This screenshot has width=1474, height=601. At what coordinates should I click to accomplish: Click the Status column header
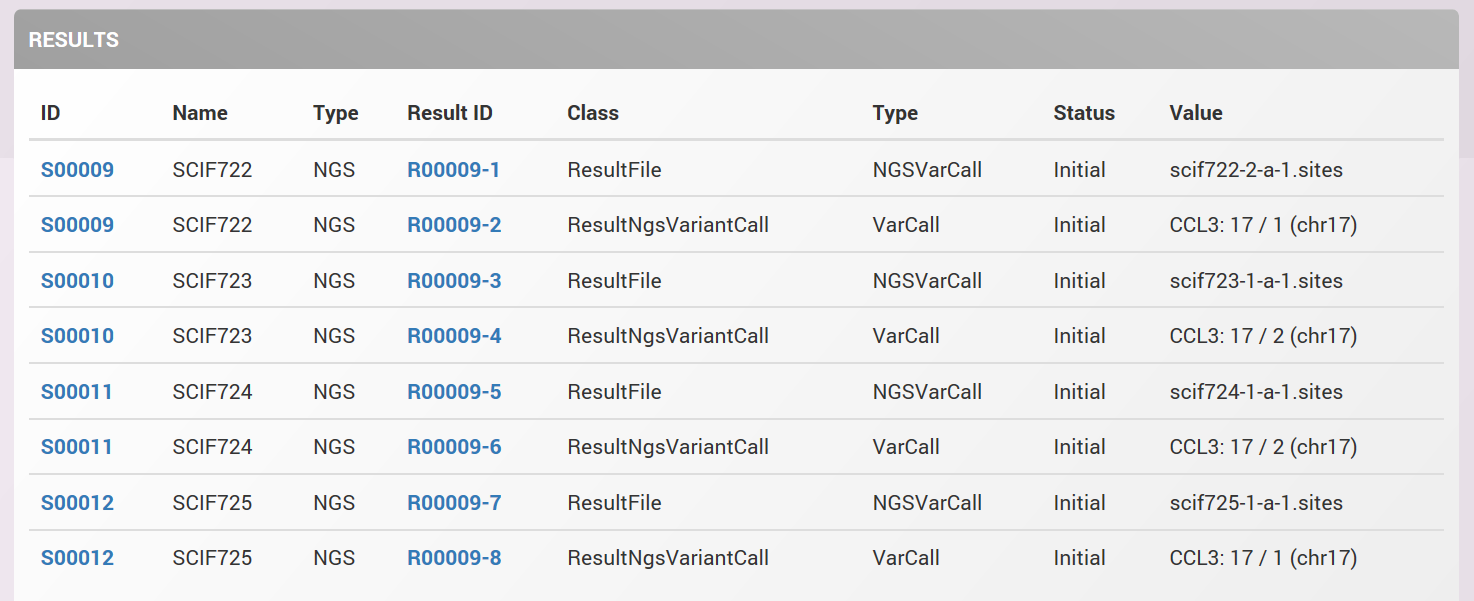[x=1084, y=113]
